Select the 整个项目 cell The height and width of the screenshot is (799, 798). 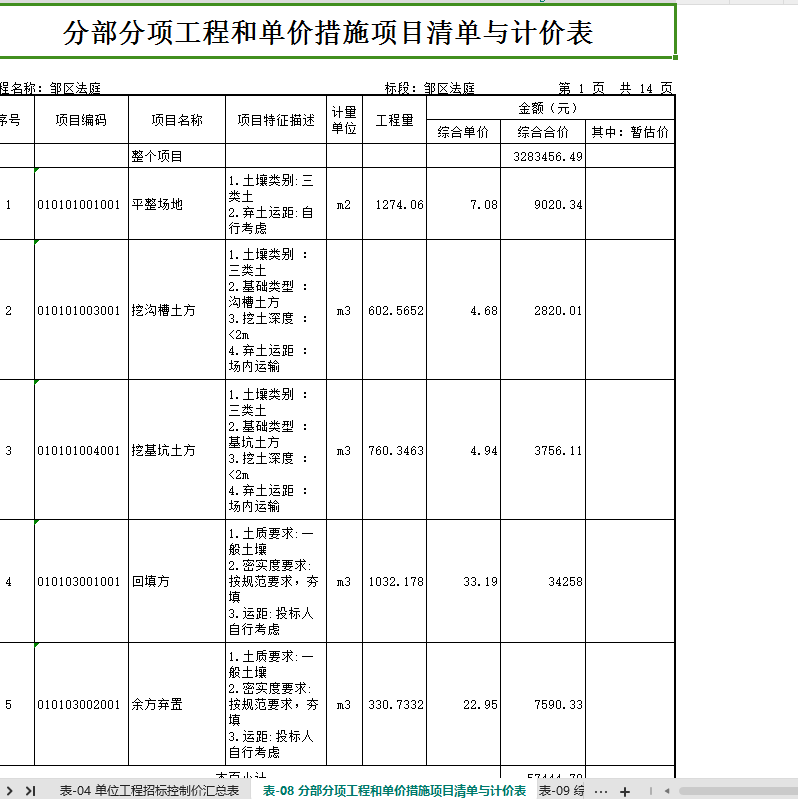(x=177, y=156)
